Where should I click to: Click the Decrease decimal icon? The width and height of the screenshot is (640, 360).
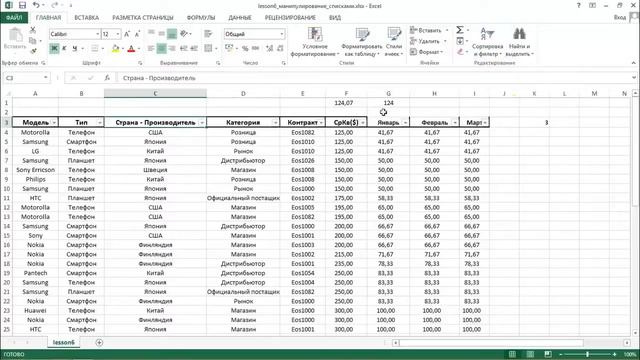(x=280, y=49)
